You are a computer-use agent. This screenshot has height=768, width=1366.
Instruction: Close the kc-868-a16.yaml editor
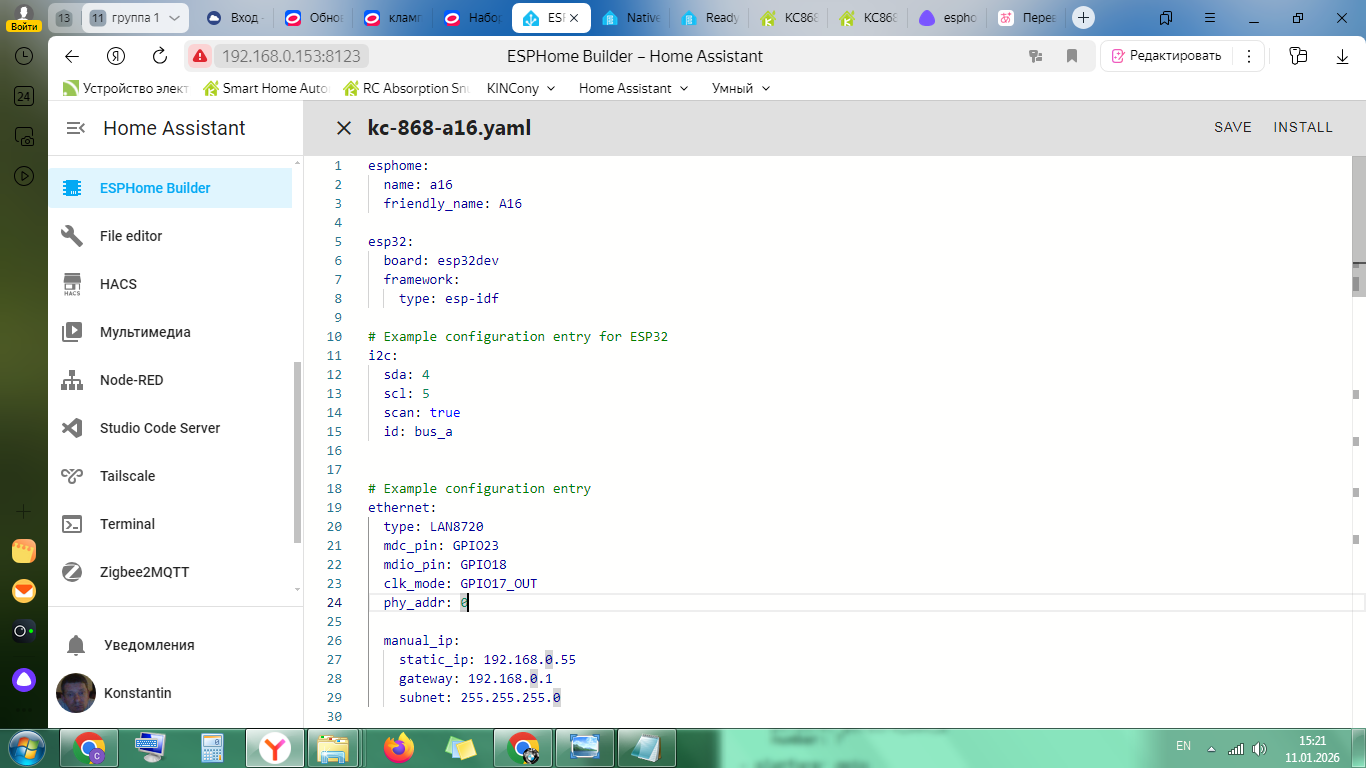click(344, 128)
